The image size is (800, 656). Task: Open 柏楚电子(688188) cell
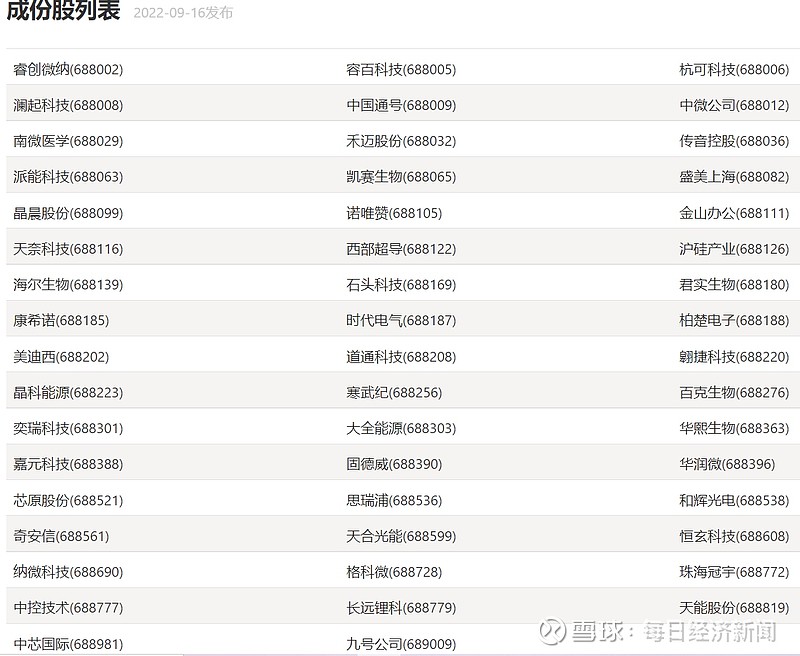click(734, 320)
